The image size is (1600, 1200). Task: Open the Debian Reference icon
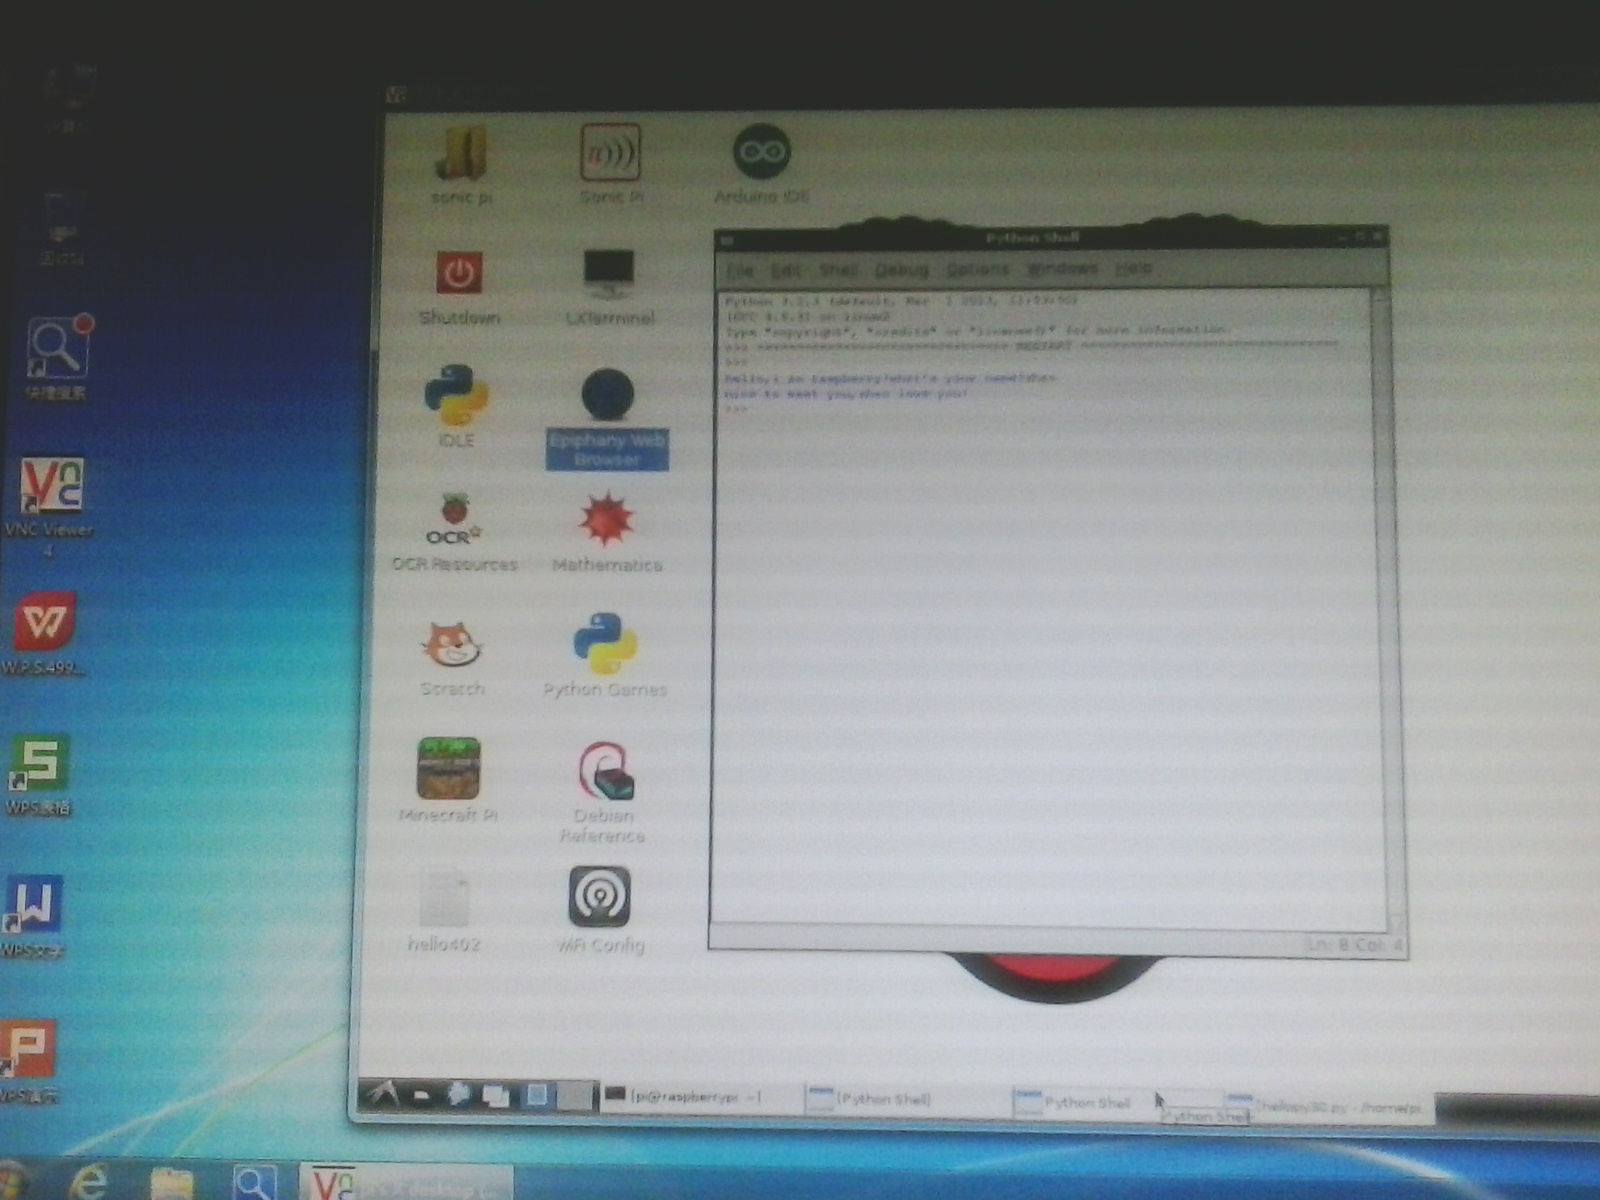tap(605, 770)
